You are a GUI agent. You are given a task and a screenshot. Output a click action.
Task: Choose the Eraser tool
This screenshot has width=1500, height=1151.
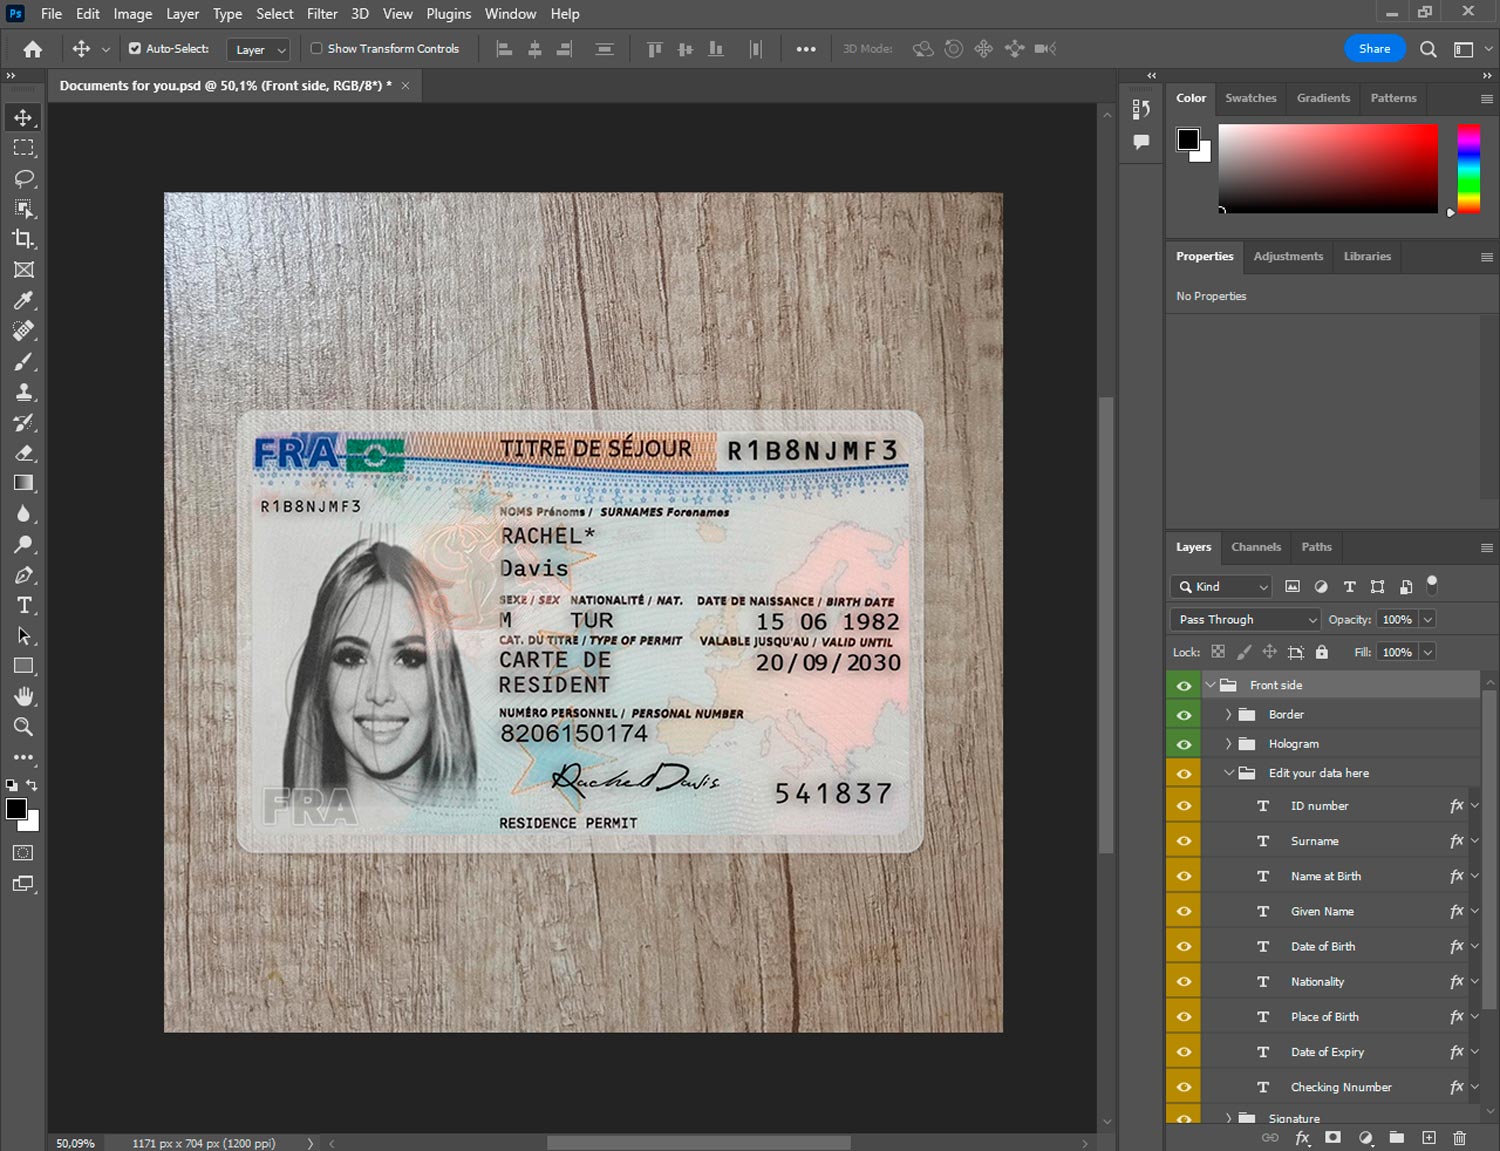point(23,453)
